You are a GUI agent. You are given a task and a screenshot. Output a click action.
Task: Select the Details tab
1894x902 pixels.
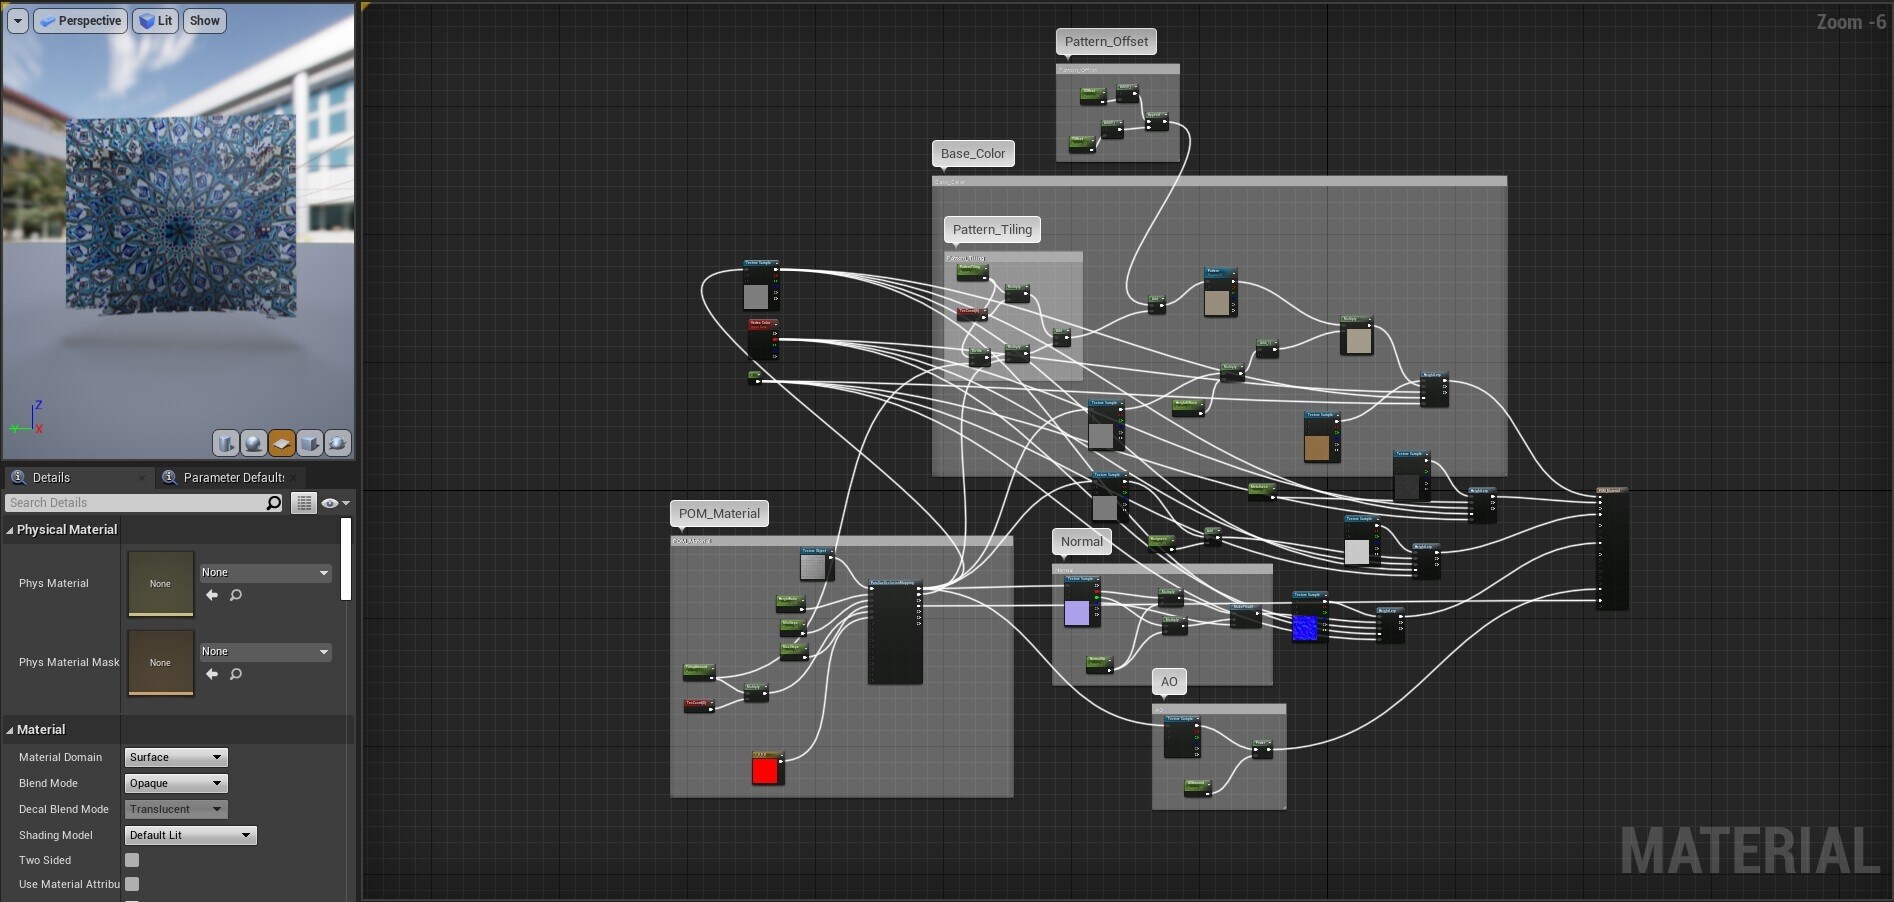pyautogui.click(x=51, y=478)
